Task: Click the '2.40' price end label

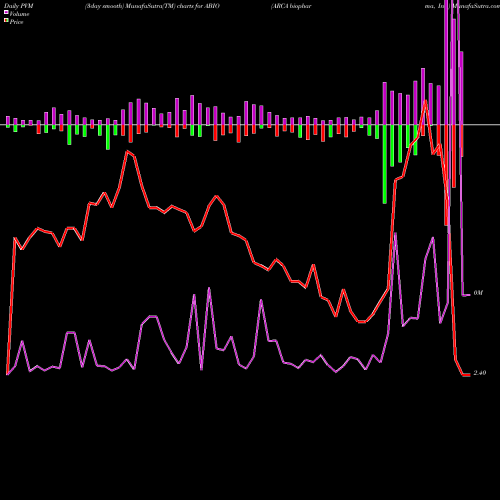Action: click(x=480, y=373)
